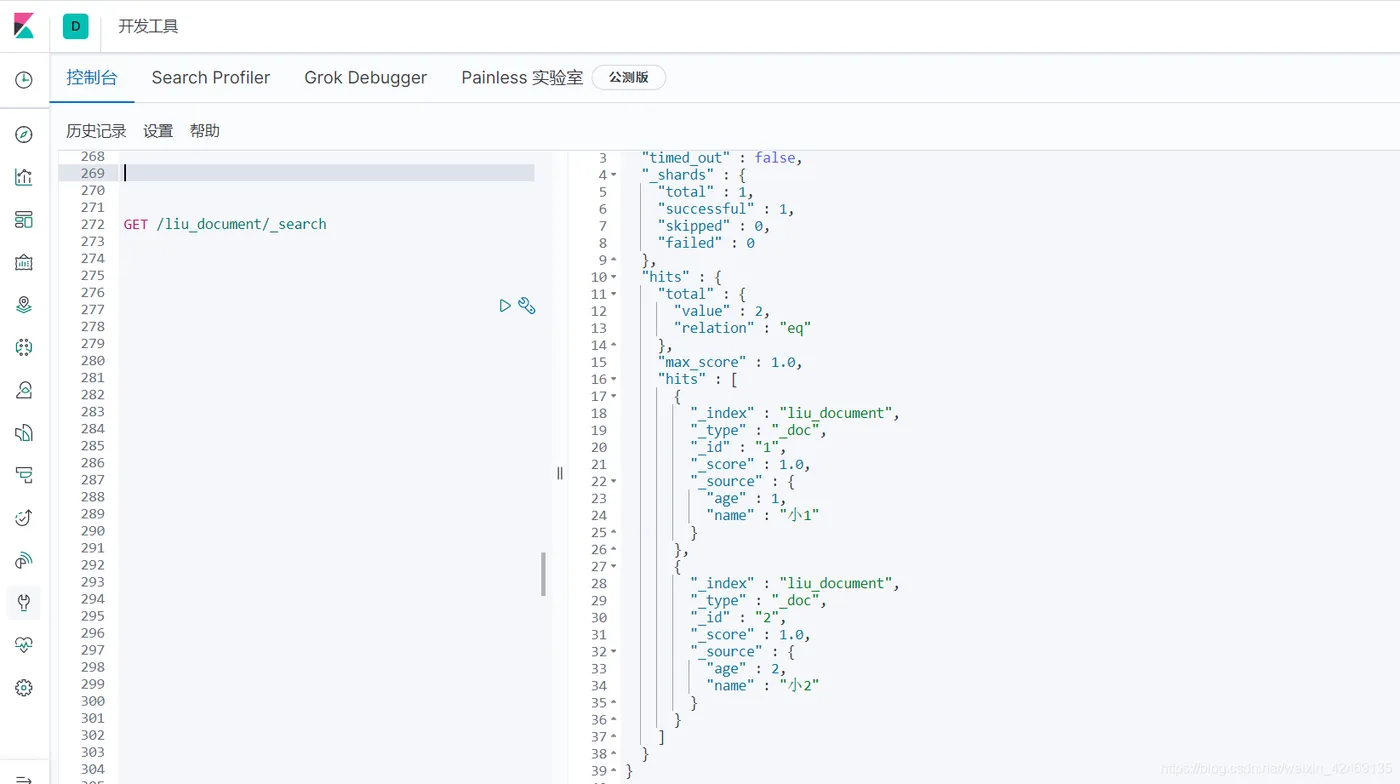Open 历史记录 history panel
The height and width of the screenshot is (784, 1400).
96,131
